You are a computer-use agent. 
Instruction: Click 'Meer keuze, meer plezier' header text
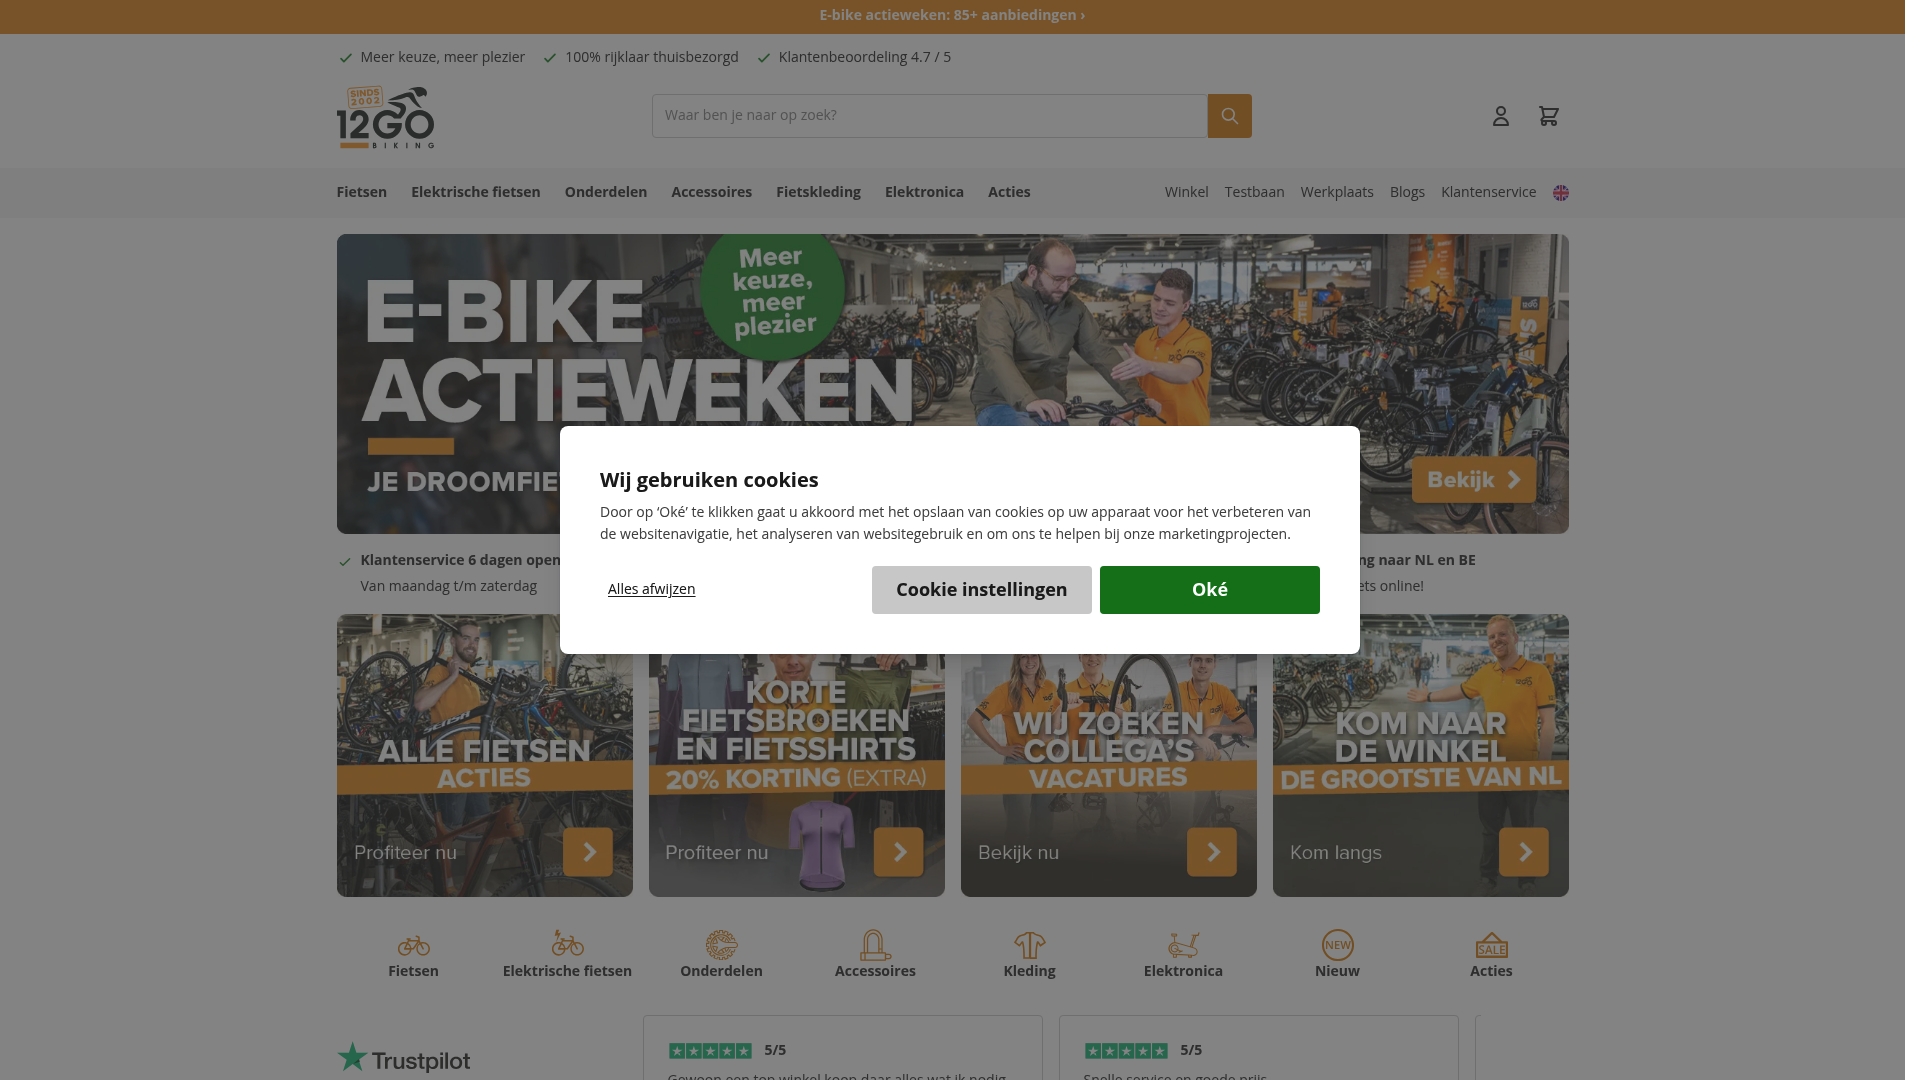[442, 57]
